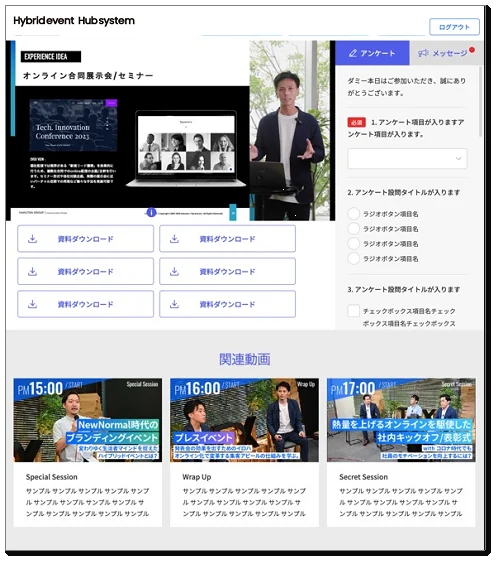Select the third ラジオボタン項目名 radio option
Screen dimensions: 496x561
coord(354,244)
